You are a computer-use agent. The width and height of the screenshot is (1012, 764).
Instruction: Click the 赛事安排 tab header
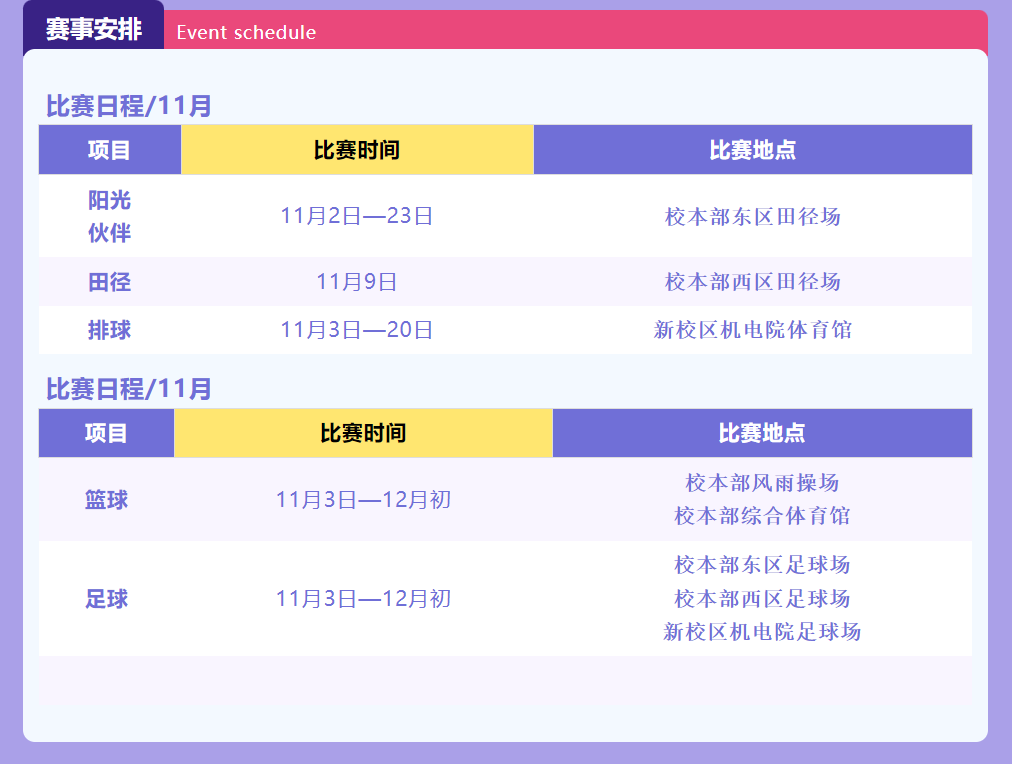93,30
